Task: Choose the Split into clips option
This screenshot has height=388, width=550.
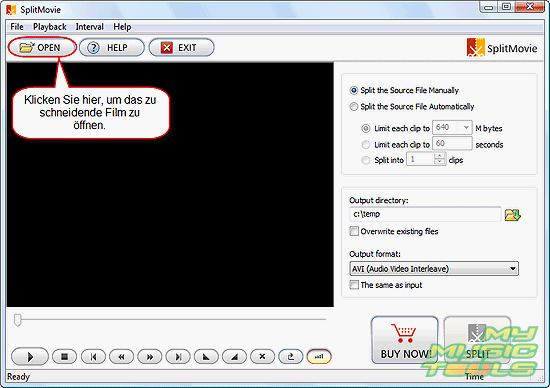Action: (365, 160)
